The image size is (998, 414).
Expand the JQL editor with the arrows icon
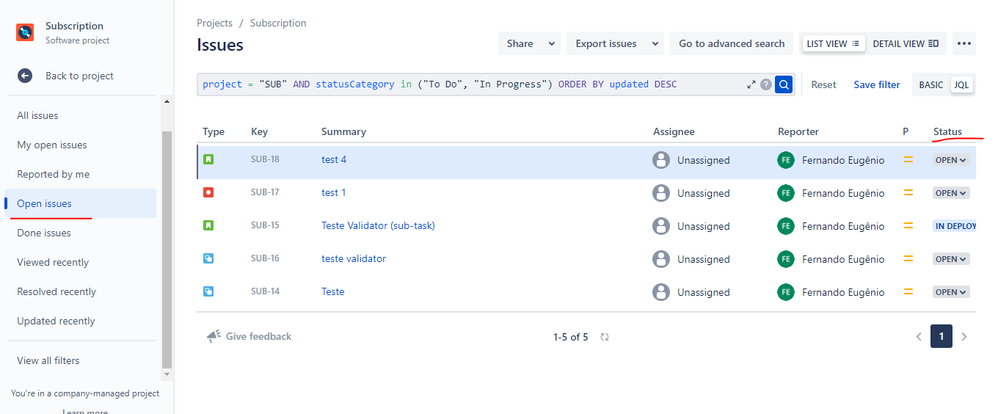coord(751,84)
